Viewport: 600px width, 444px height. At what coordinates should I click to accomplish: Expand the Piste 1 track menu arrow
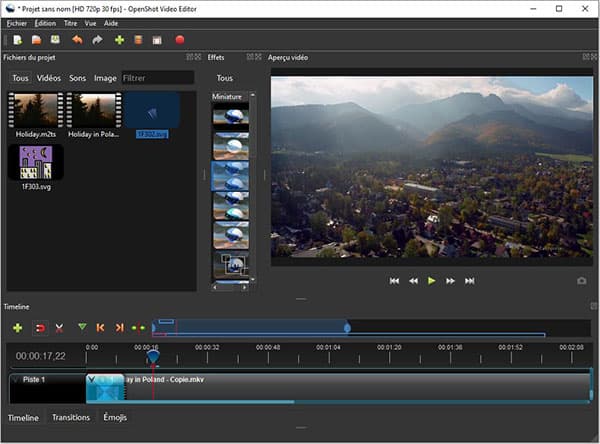pyautogui.click(x=14, y=381)
